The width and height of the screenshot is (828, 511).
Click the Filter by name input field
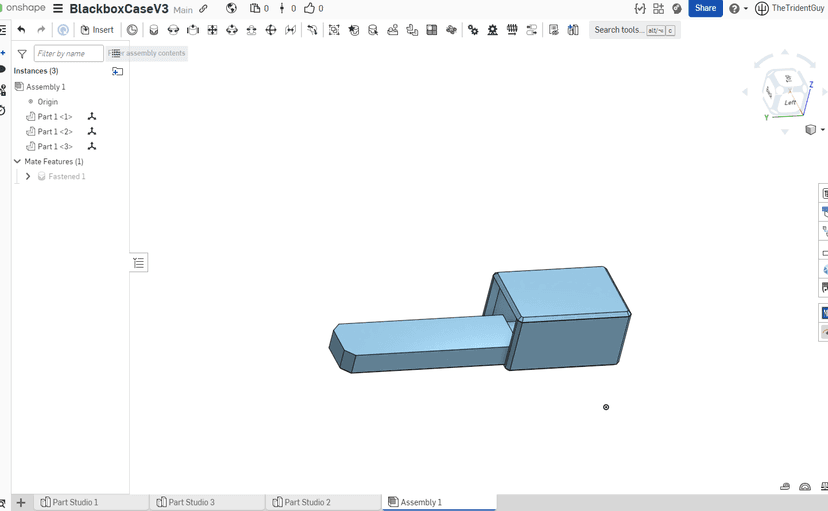[x=68, y=54]
